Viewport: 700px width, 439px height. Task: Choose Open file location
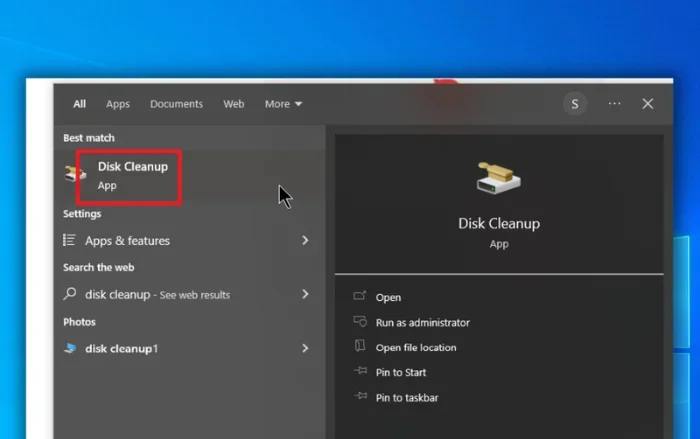[416, 347]
